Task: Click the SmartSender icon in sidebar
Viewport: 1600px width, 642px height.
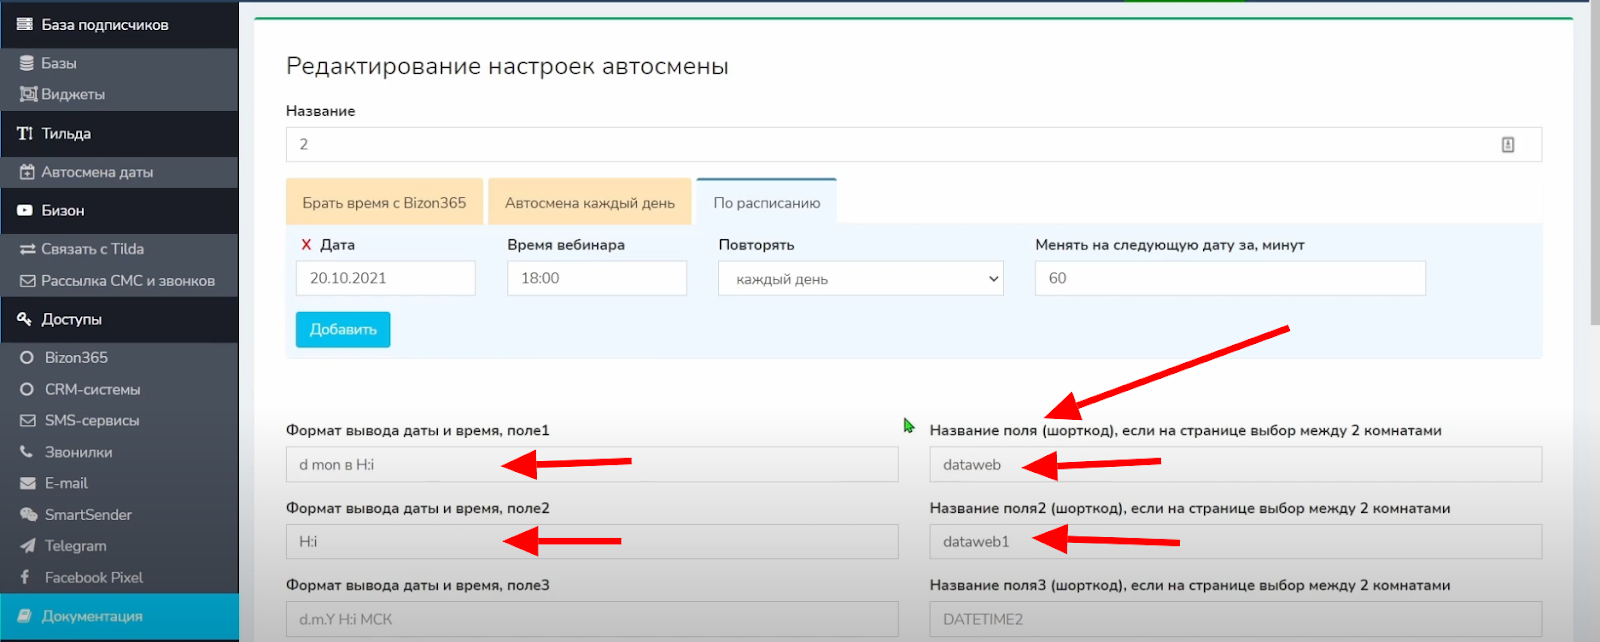Action: point(28,514)
